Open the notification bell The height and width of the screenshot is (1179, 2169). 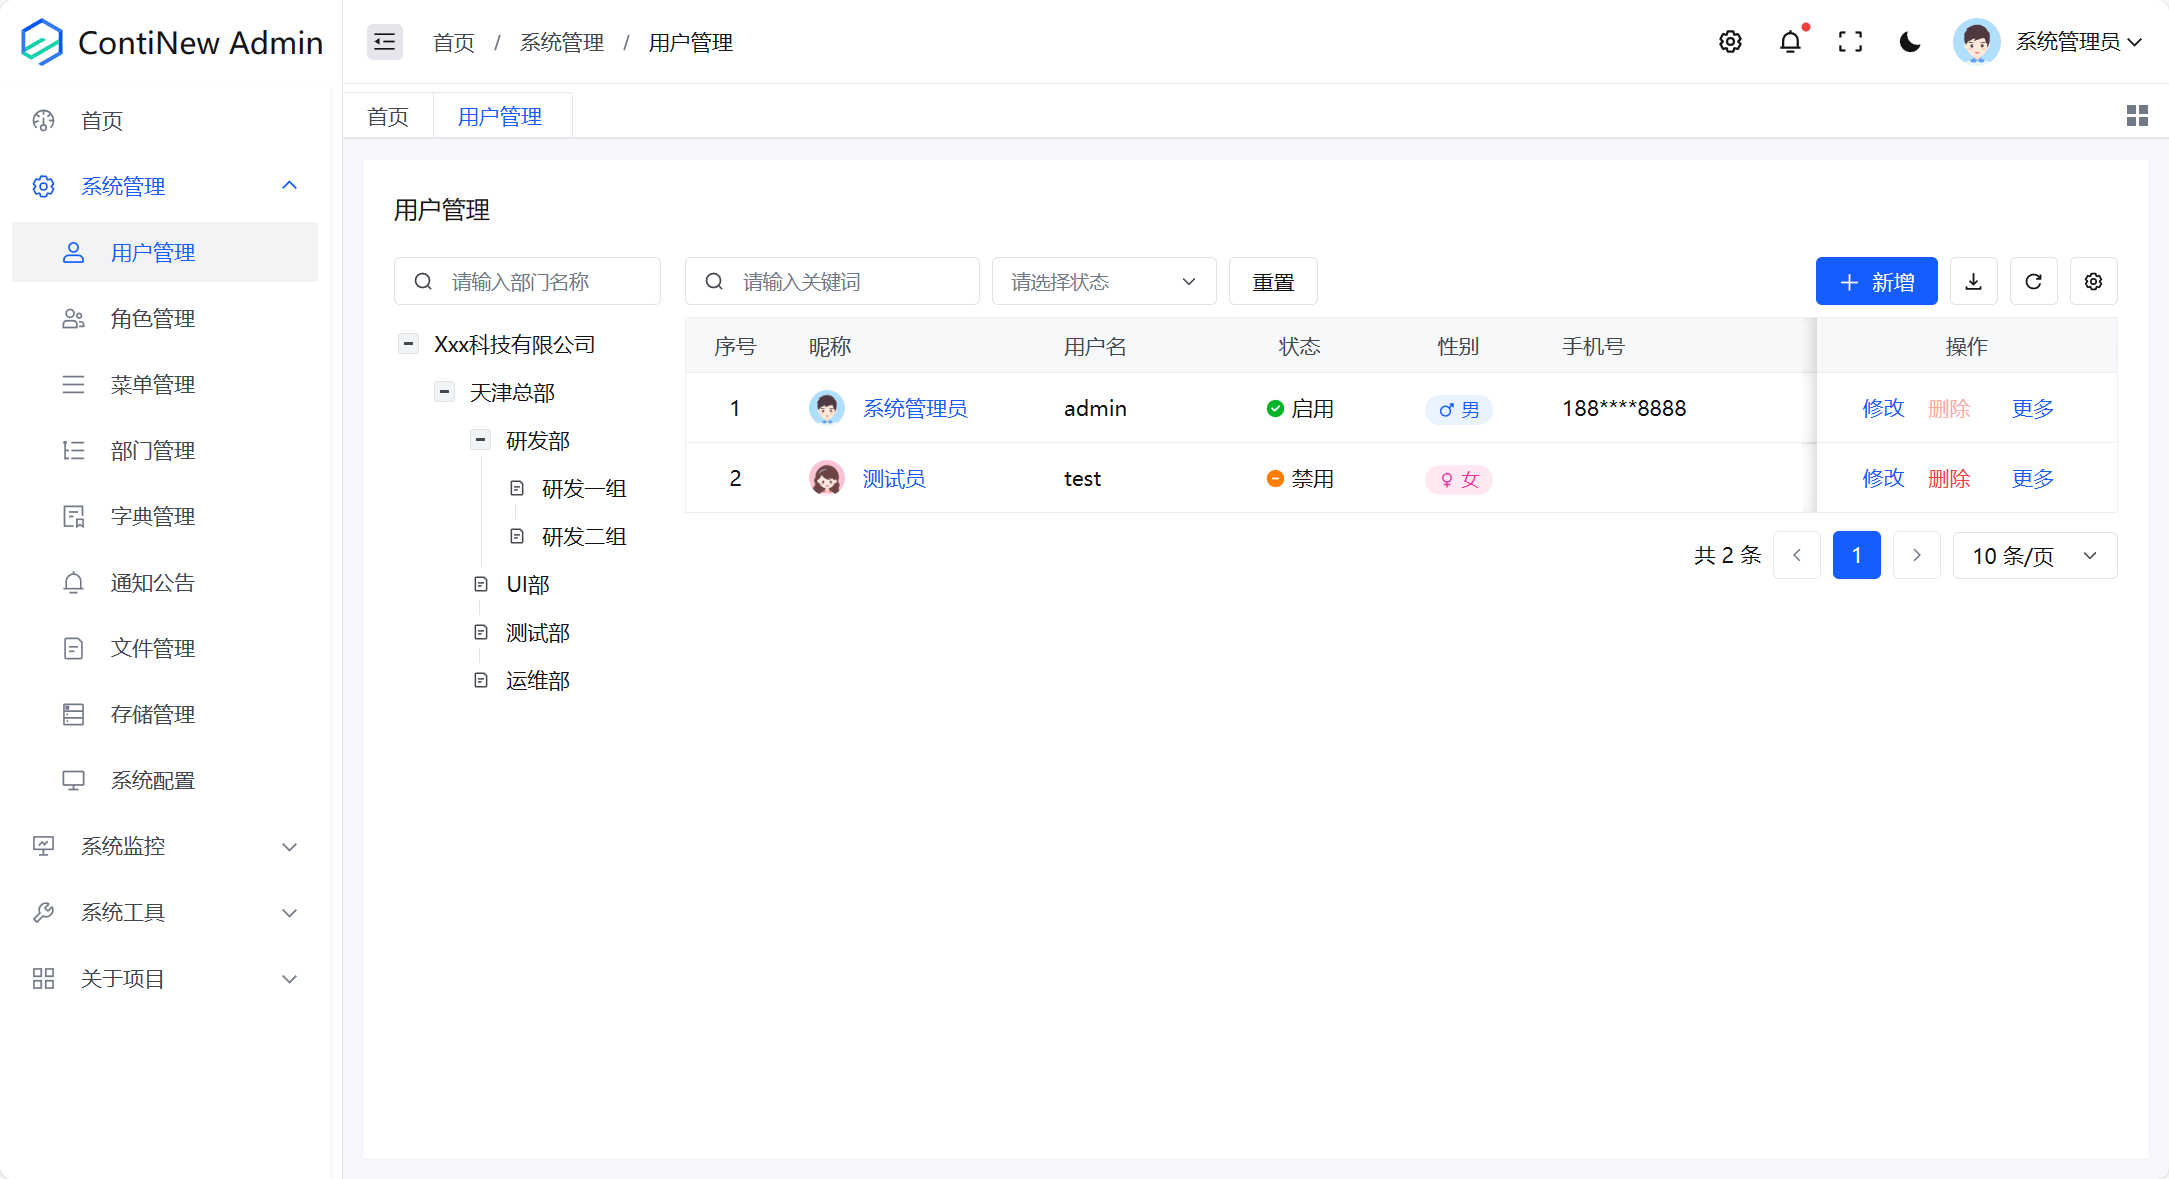click(x=1790, y=42)
